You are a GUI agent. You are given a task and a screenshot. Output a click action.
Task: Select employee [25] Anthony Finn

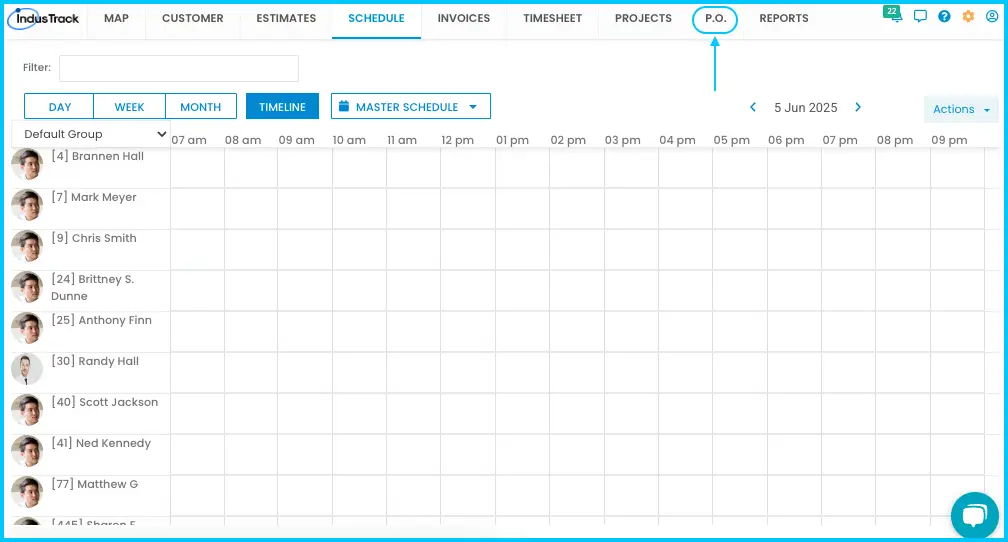tap(102, 320)
